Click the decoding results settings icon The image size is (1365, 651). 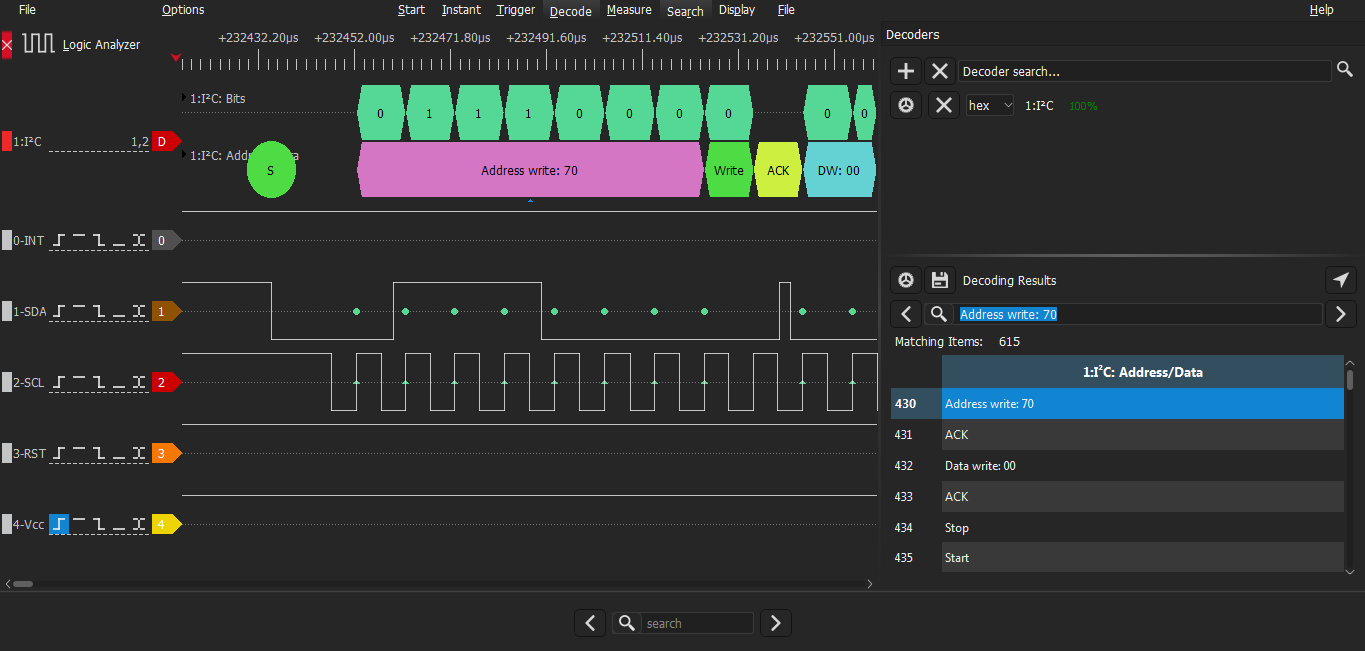(x=906, y=280)
